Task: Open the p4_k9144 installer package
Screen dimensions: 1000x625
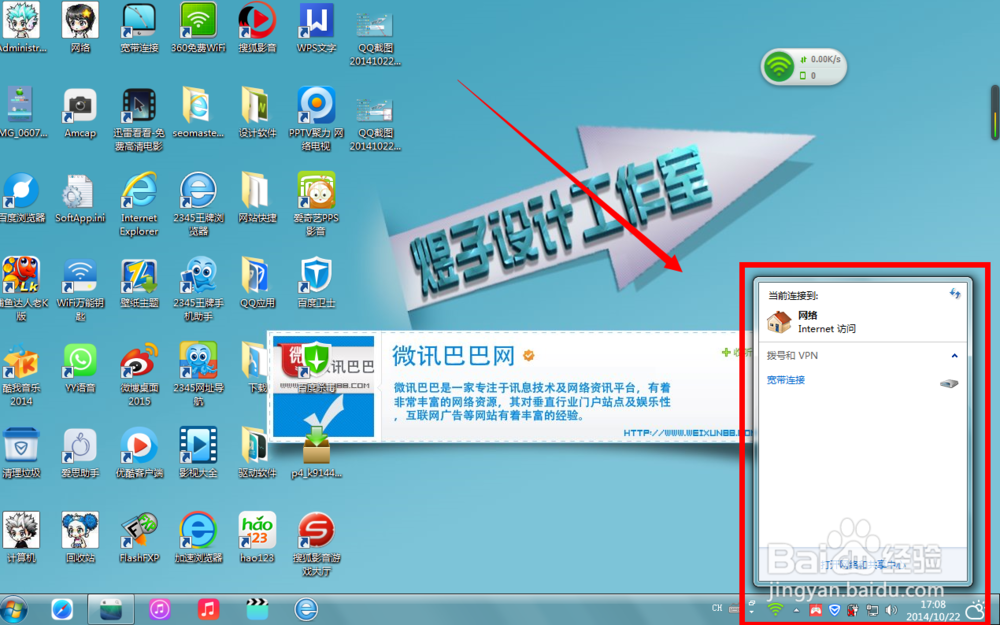Action: tap(316, 453)
